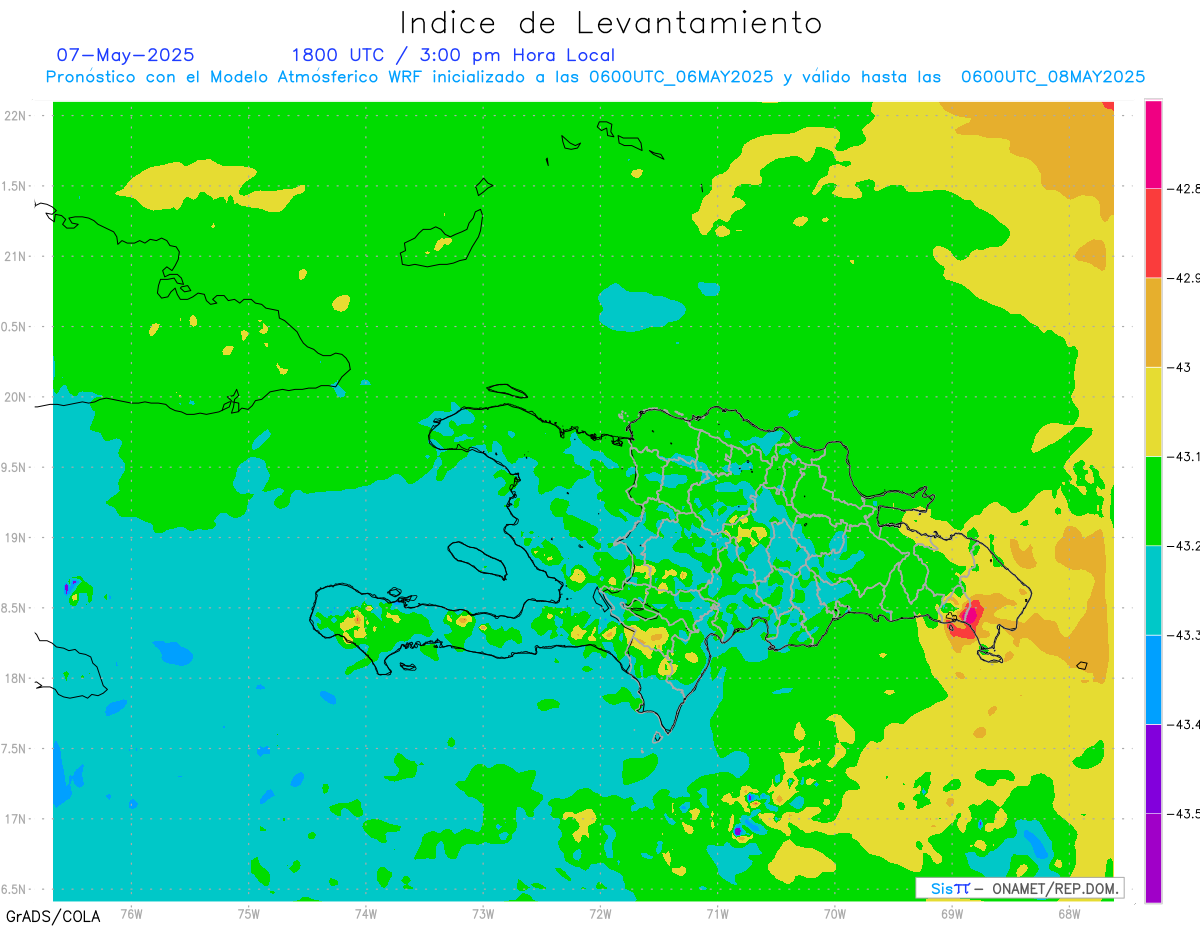Select the green legend swatch above -43.2
Image resolution: width=1200 pixels, height=927 pixels.
click(x=1153, y=500)
